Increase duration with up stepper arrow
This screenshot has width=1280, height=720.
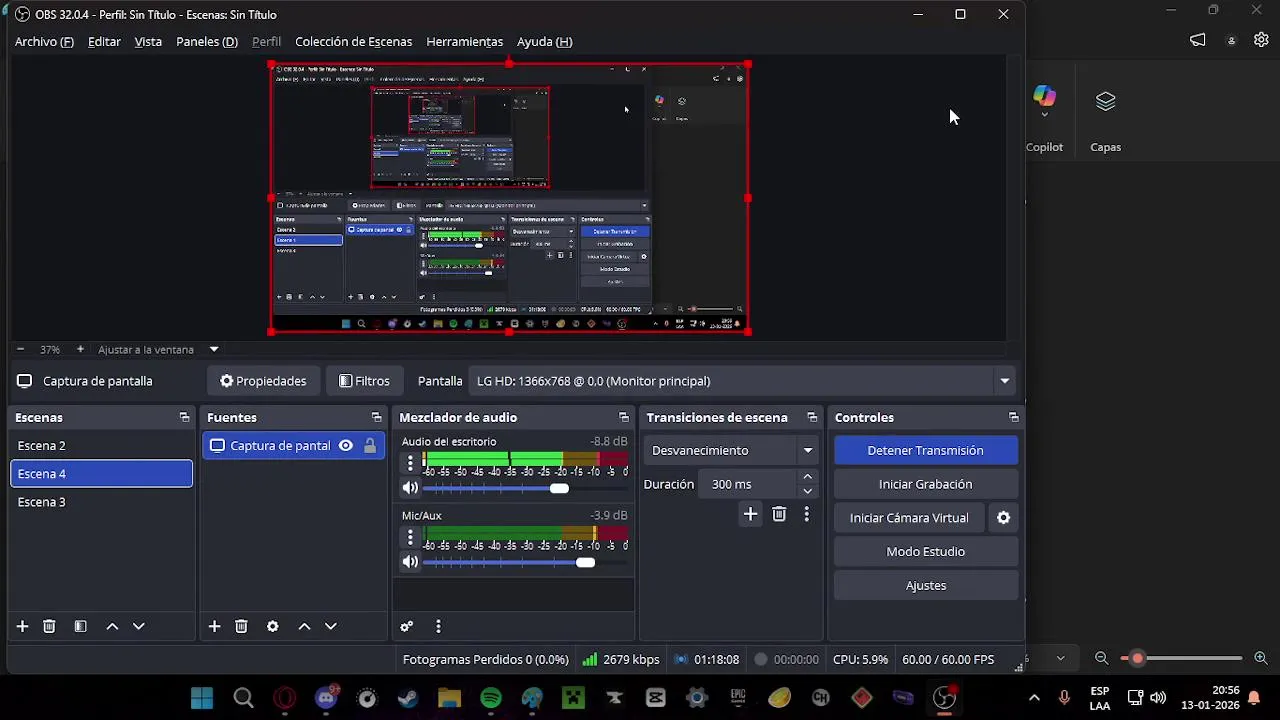[x=808, y=477]
